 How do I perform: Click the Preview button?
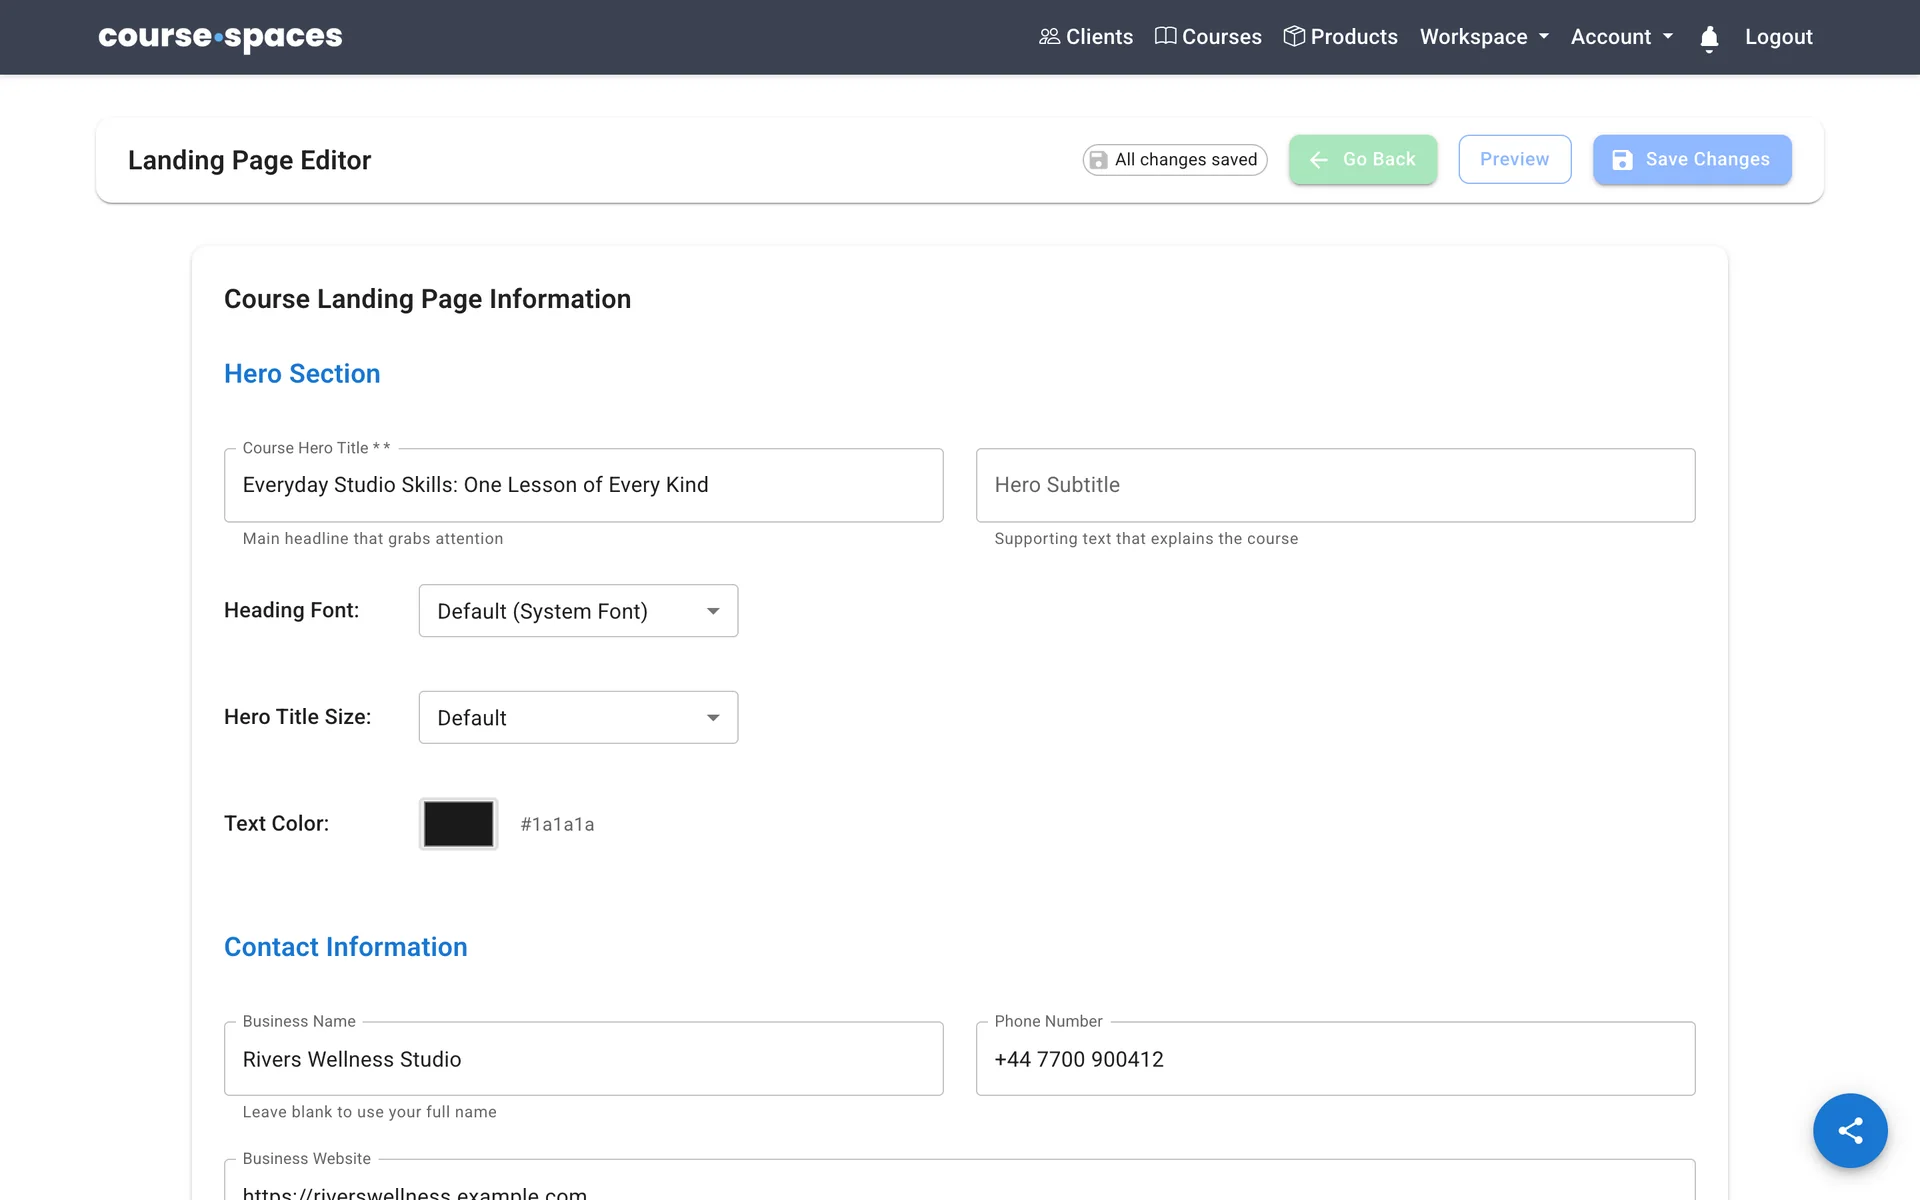[x=1514, y=159]
